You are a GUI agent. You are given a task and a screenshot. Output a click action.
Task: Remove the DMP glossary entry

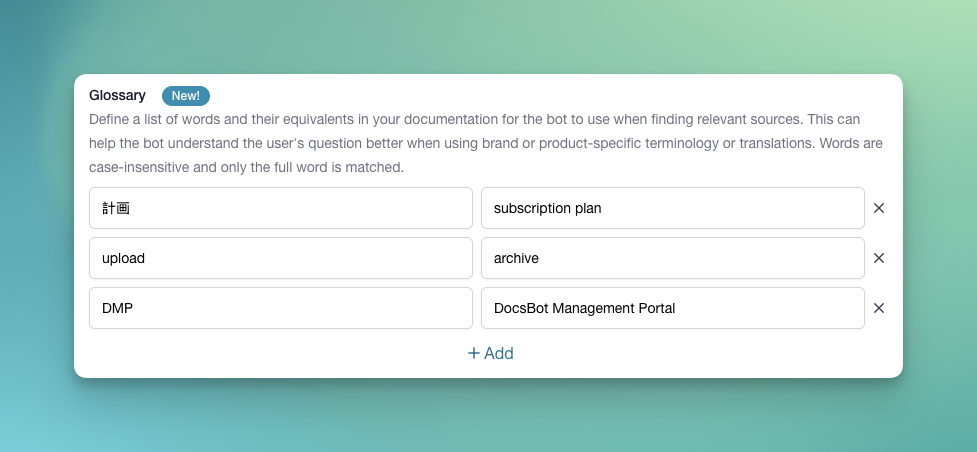point(879,308)
